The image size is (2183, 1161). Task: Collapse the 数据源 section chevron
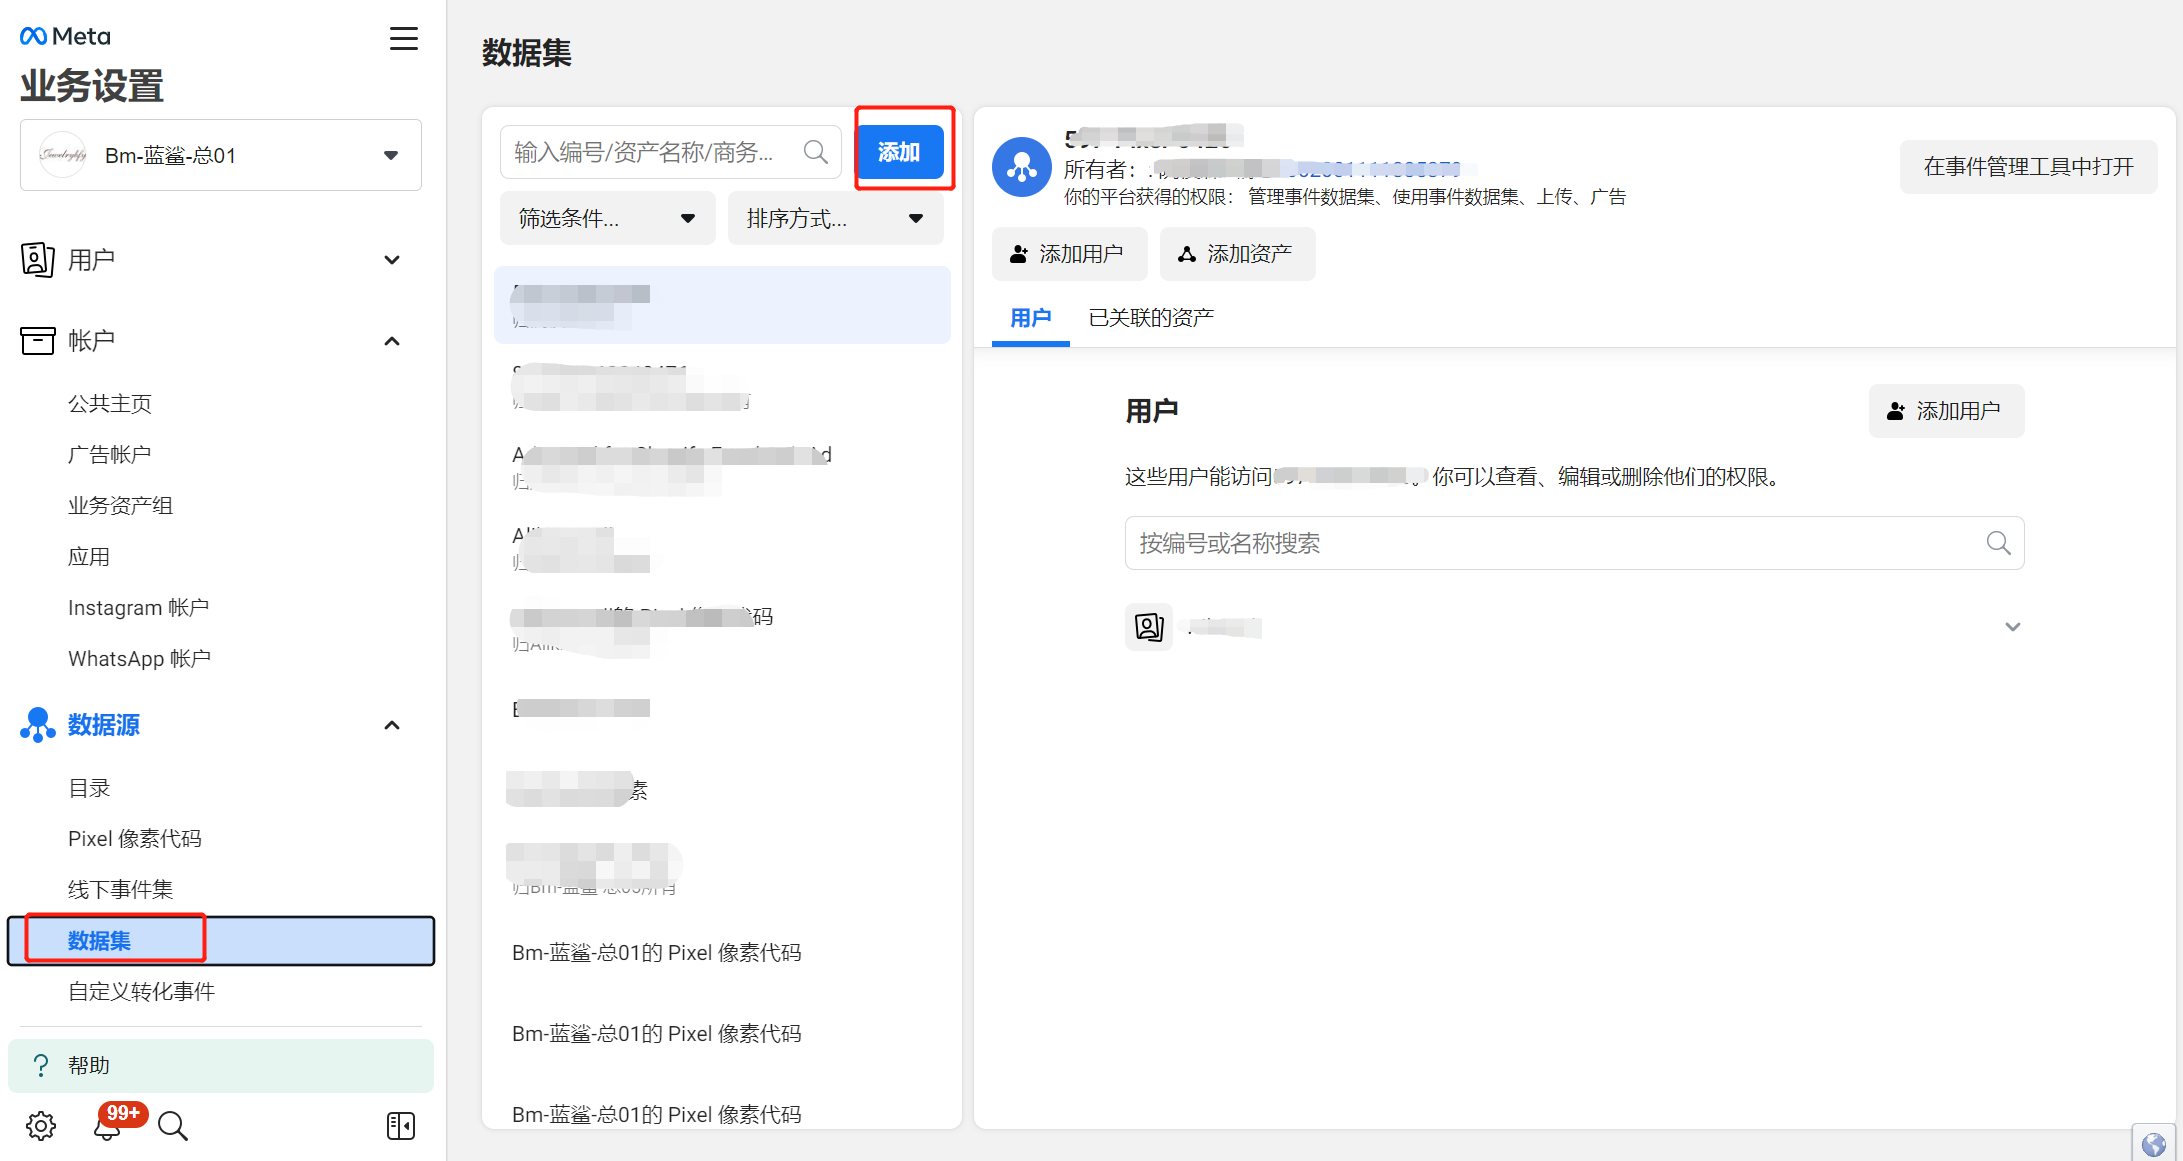392,725
